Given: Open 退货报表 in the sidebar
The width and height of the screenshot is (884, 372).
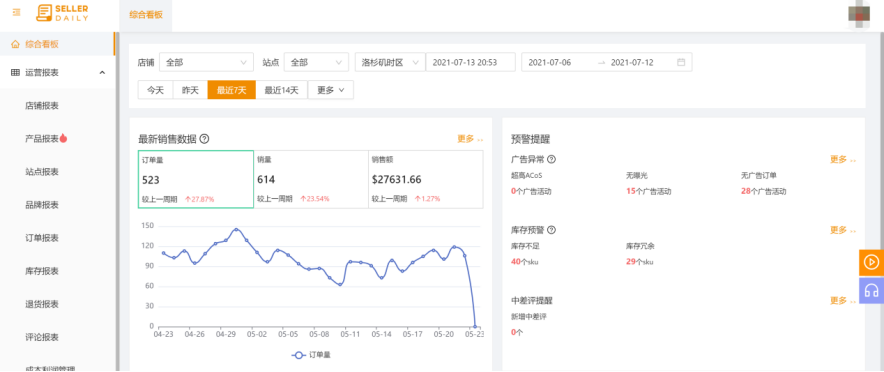Looking at the screenshot, I should click(x=42, y=304).
